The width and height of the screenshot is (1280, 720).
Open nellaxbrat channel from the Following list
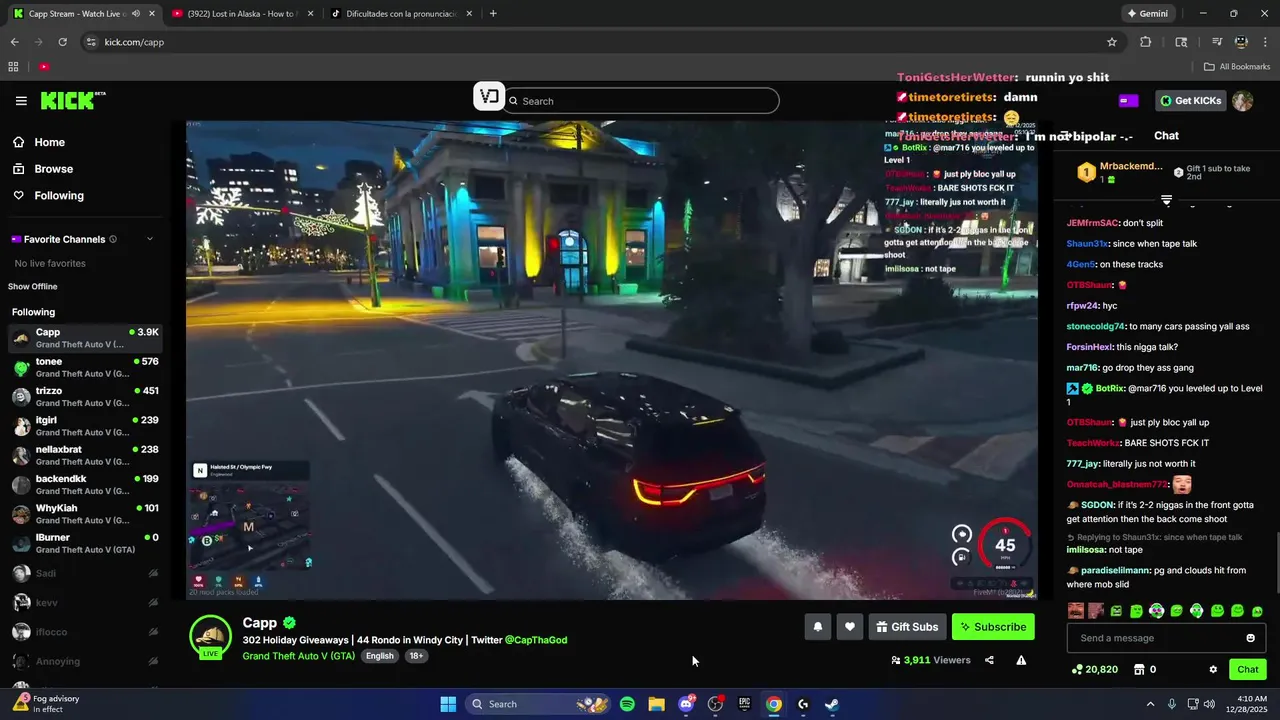click(x=85, y=455)
